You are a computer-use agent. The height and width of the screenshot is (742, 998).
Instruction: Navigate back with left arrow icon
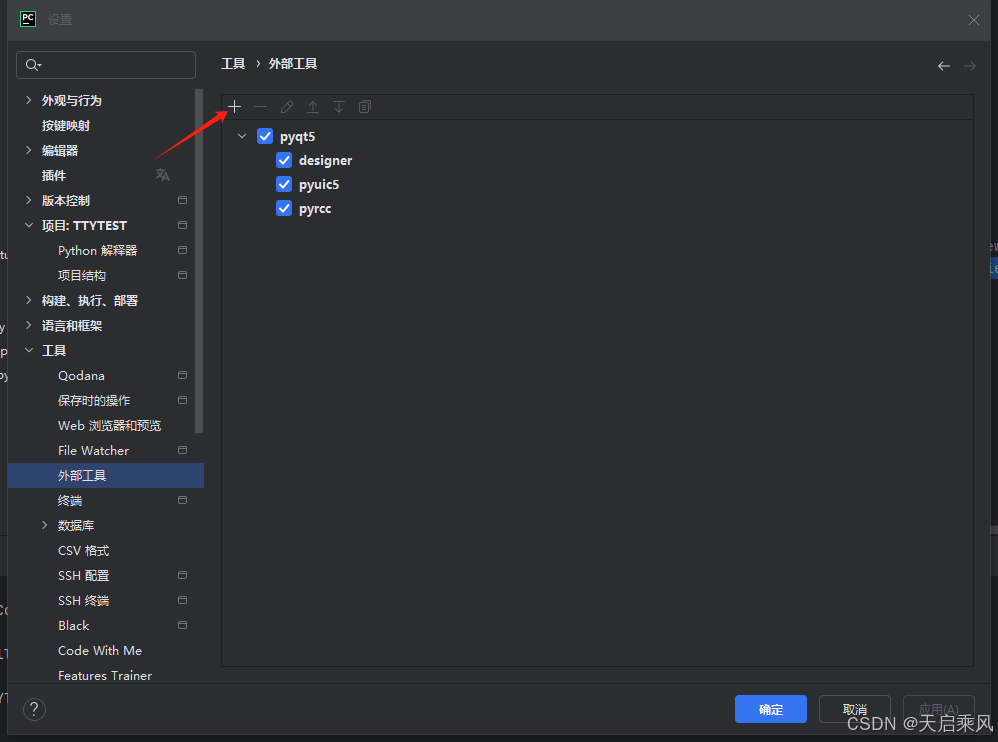(944, 66)
